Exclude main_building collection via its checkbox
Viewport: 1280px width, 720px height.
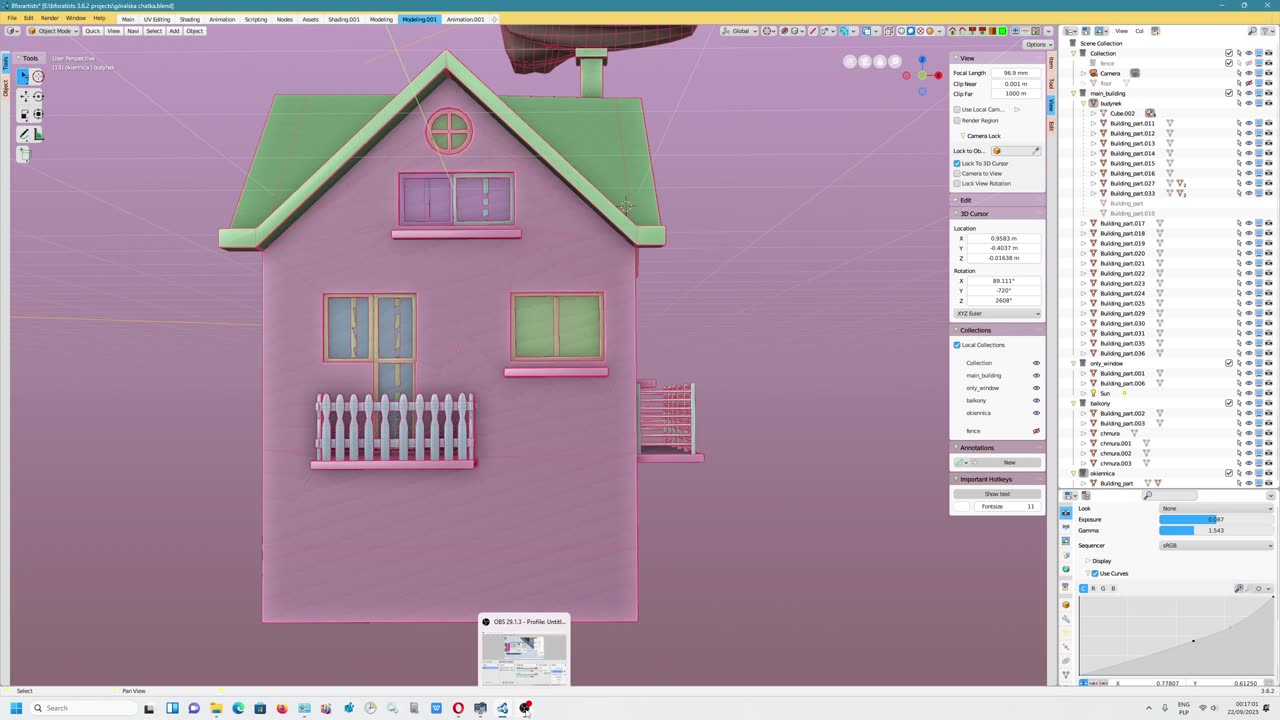1229,93
